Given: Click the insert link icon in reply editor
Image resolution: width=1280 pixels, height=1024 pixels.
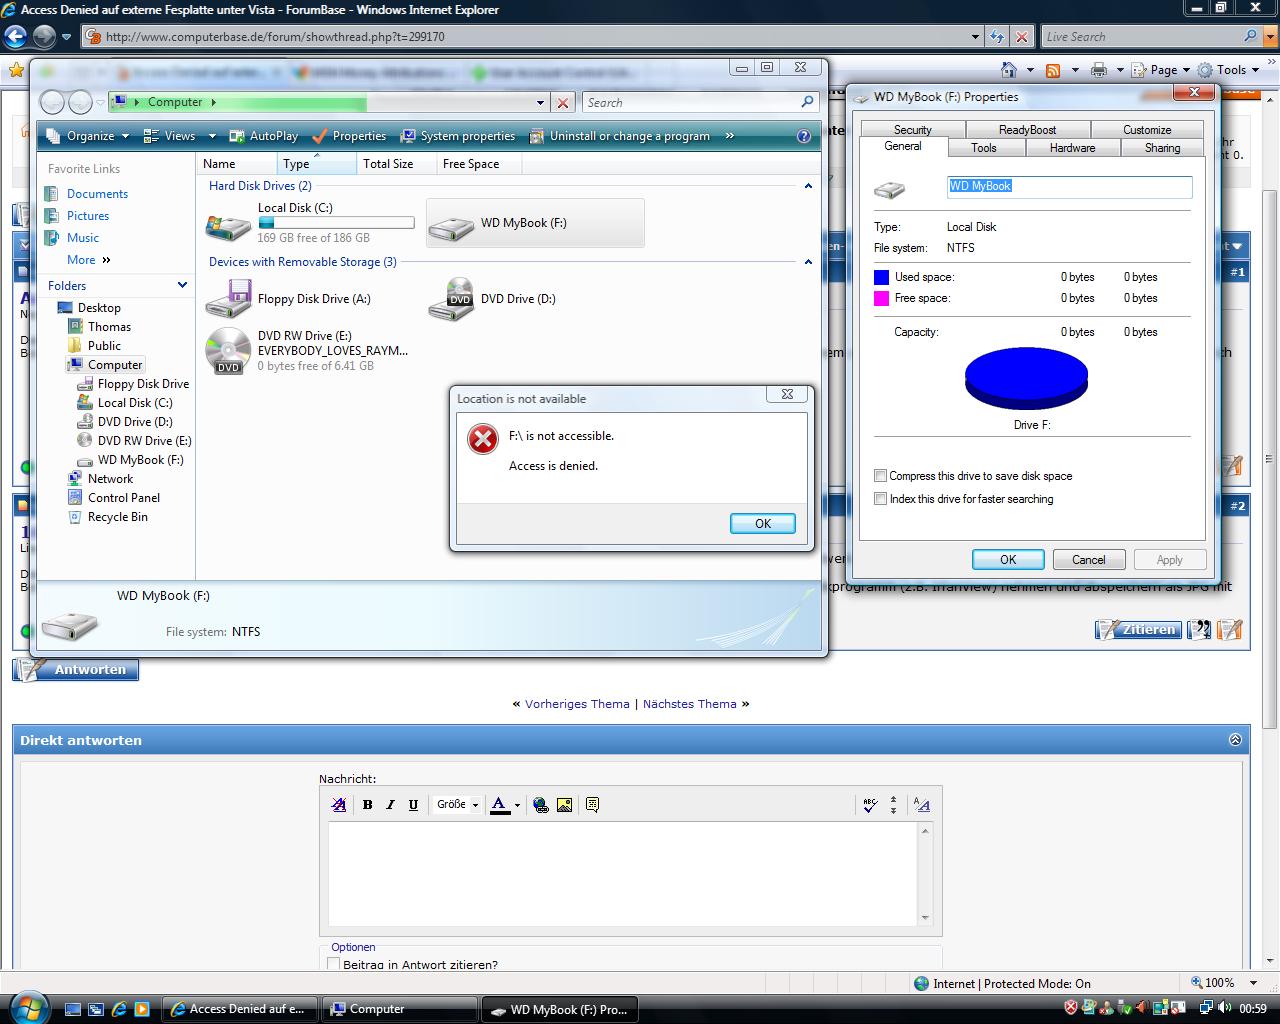Looking at the screenshot, I should point(541,805).
